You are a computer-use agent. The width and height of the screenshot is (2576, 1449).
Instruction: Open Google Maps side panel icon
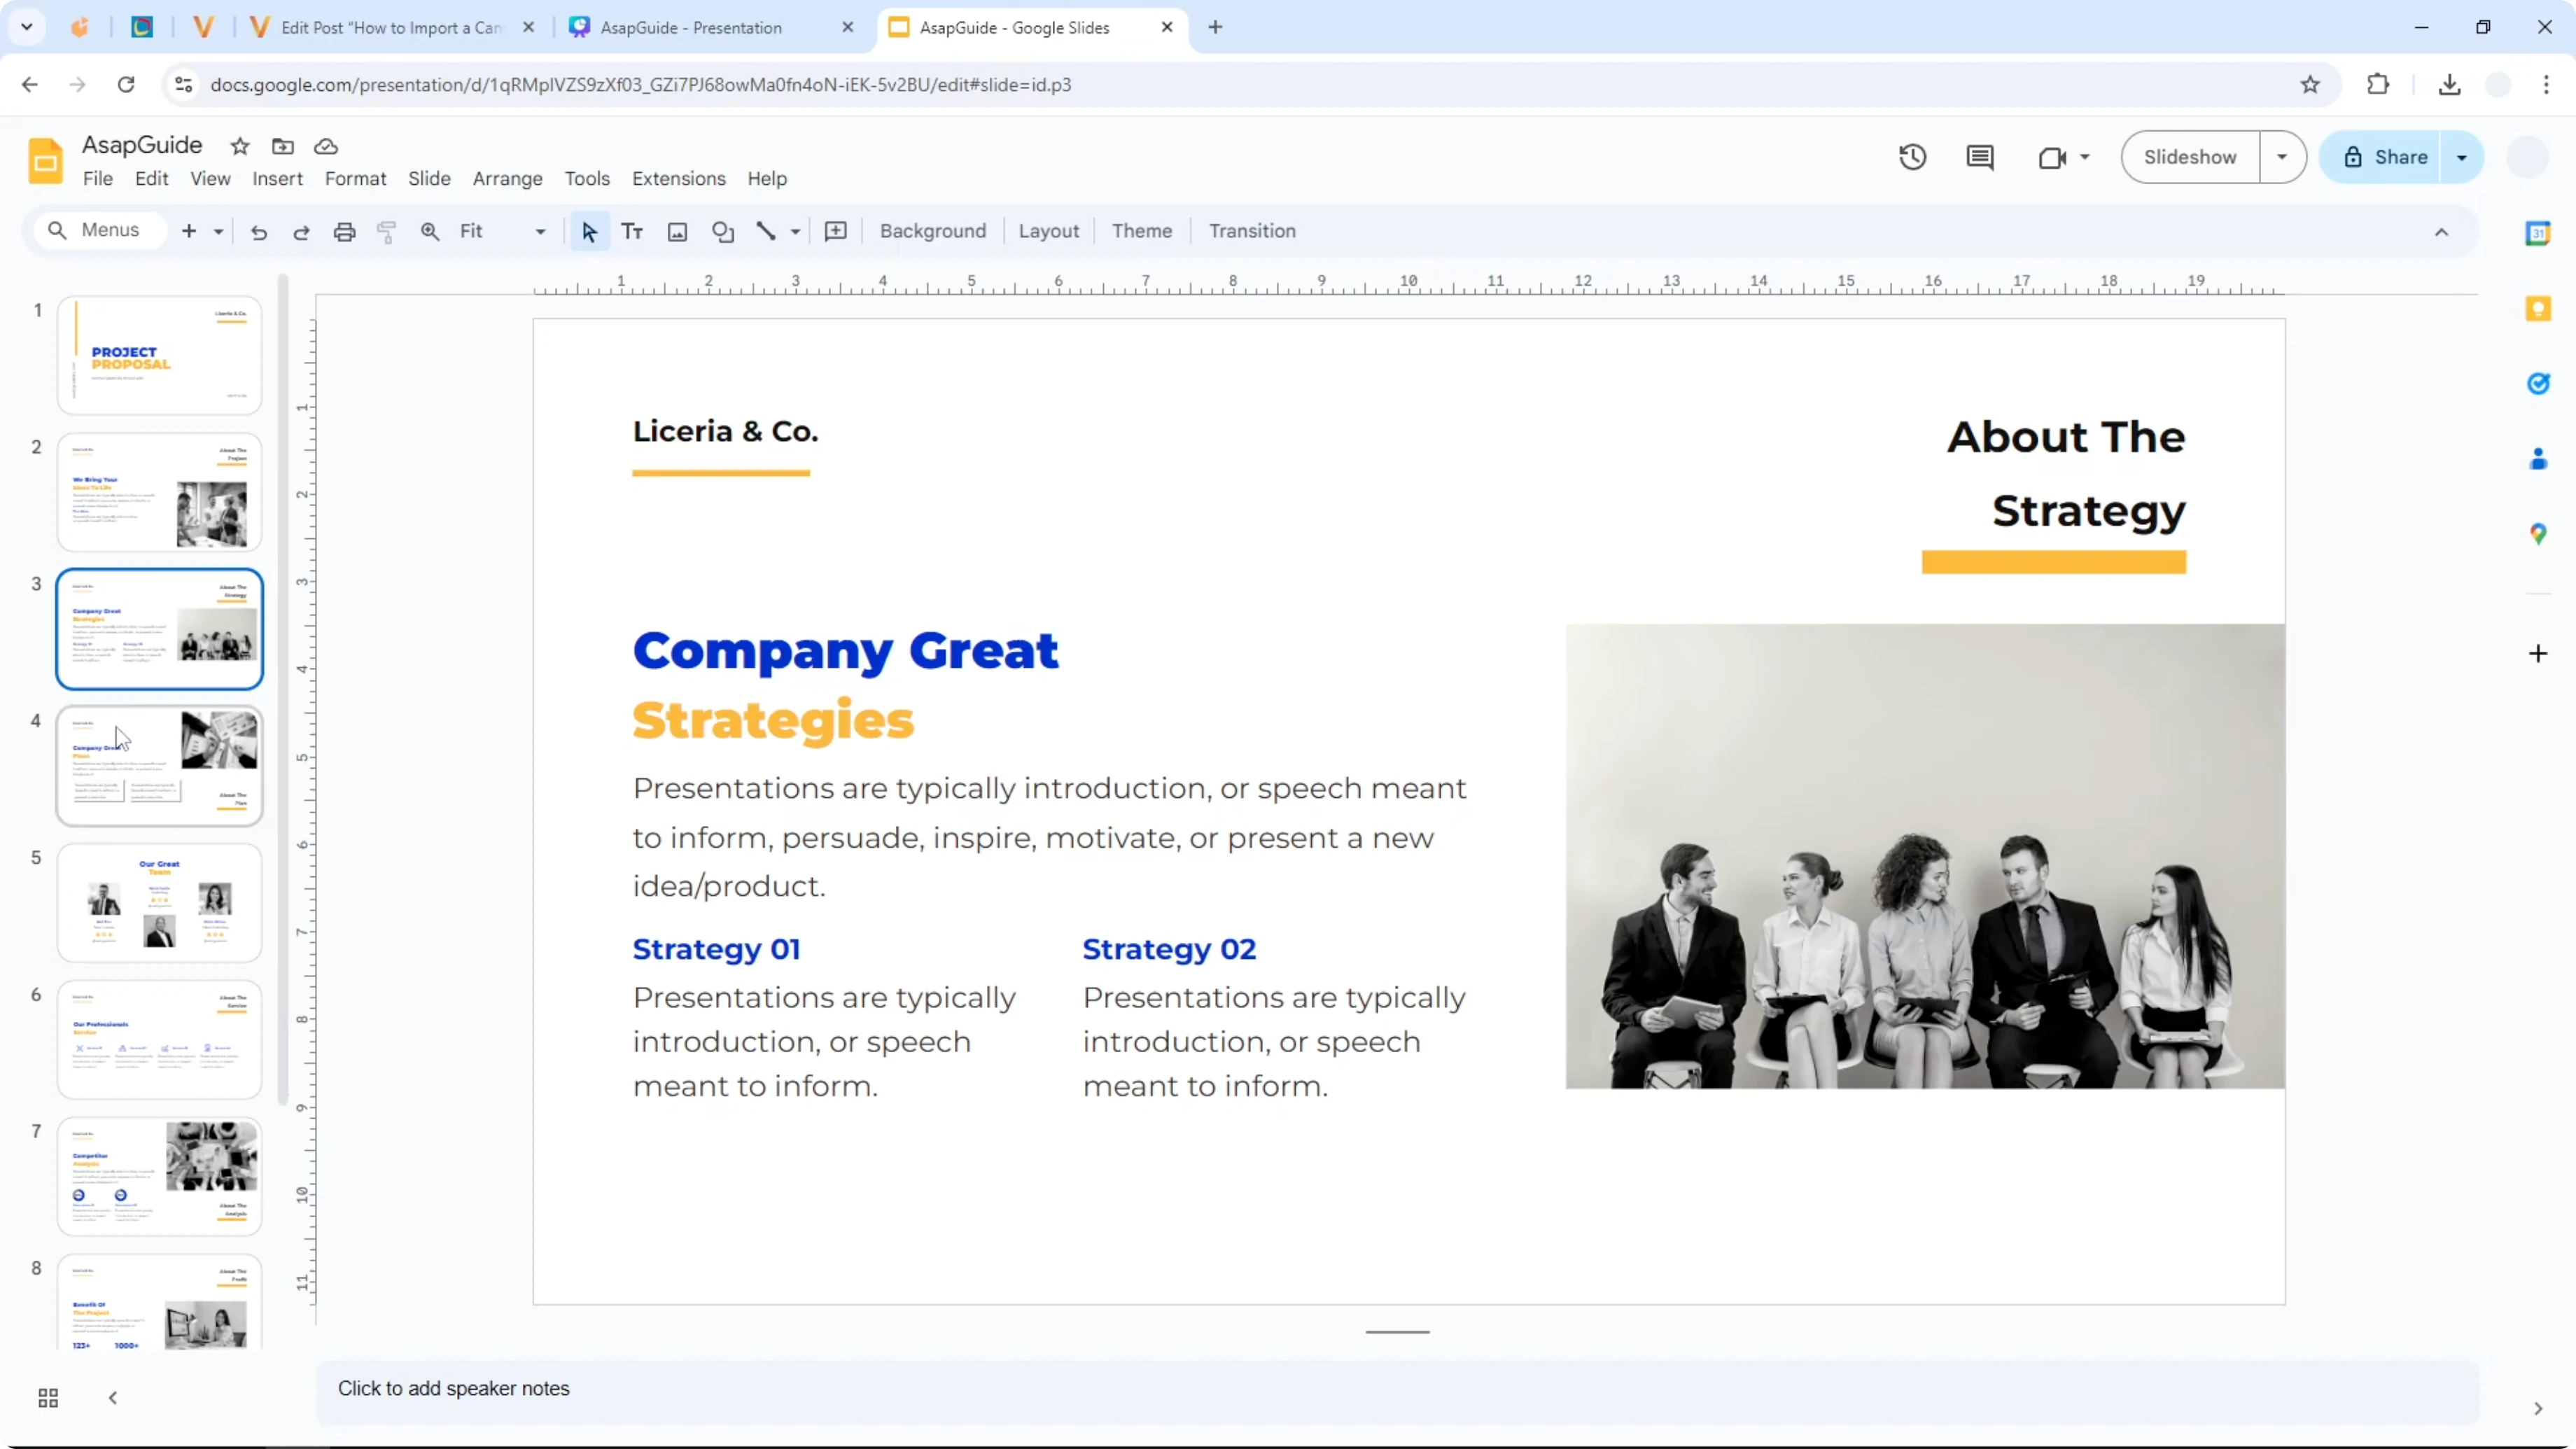[2538, 534]
